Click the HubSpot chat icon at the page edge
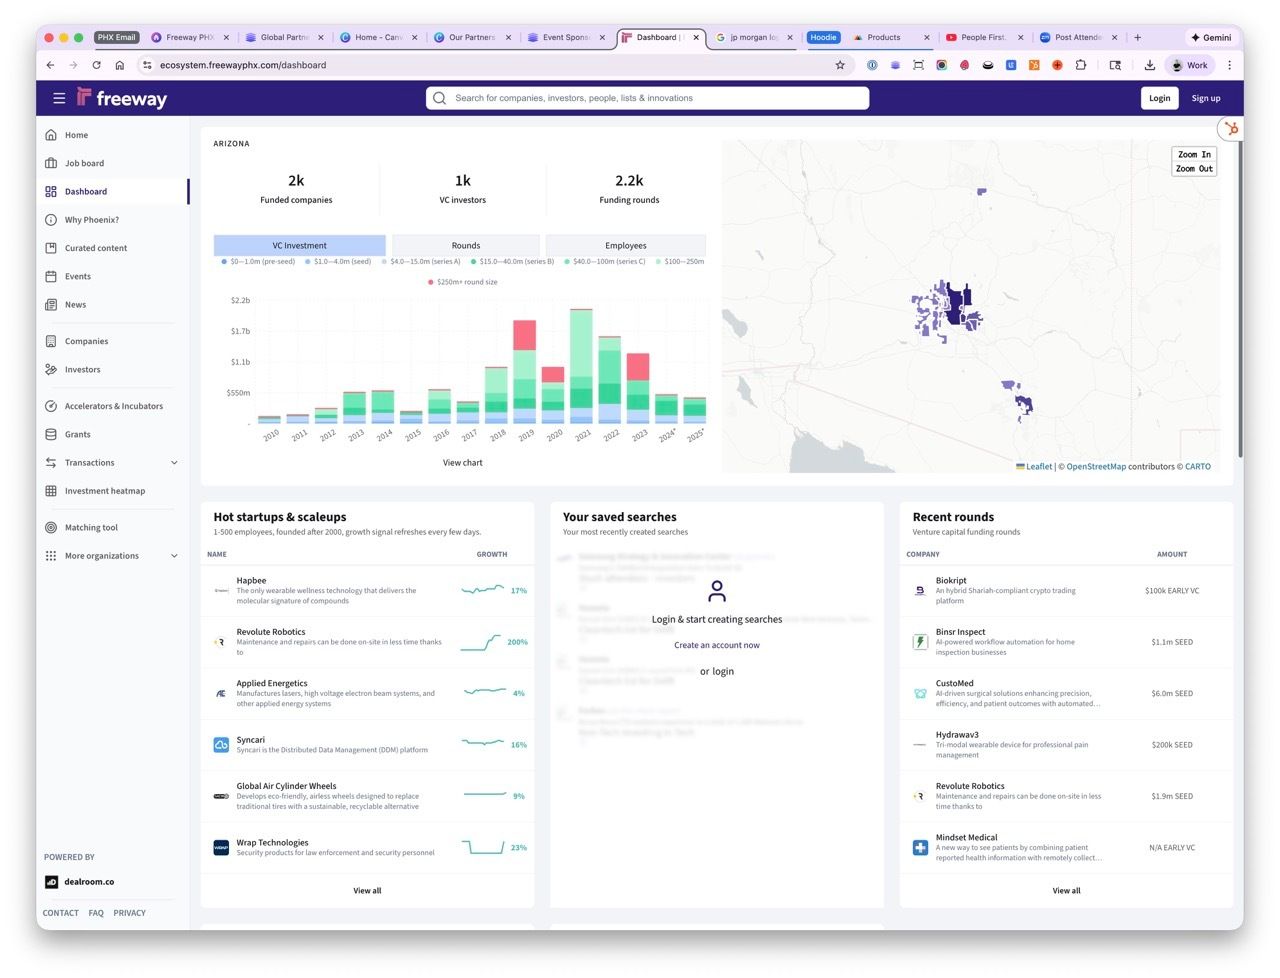The width and height of the screenshot is (1280, 978). pos(1231,129)
